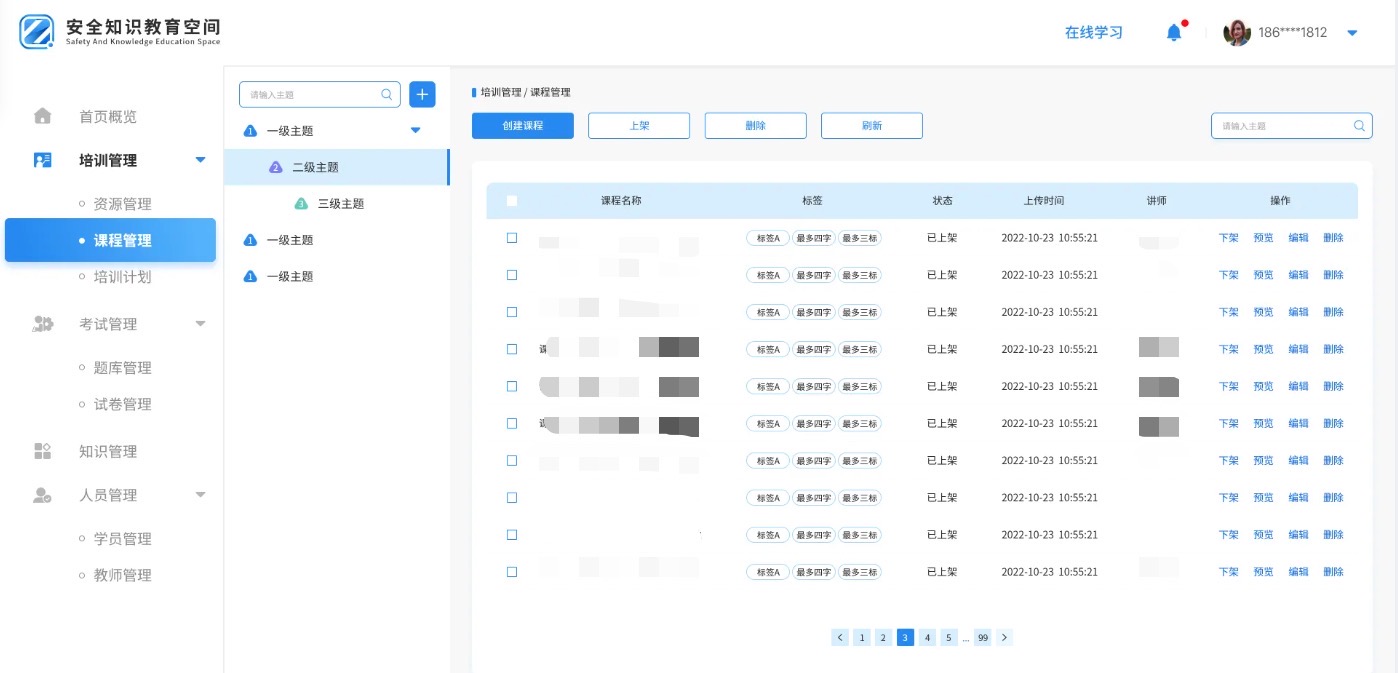Screen dimensions: 1398x673
Task: Click the 知识管理 grid icon
Action: coord(43,451)
